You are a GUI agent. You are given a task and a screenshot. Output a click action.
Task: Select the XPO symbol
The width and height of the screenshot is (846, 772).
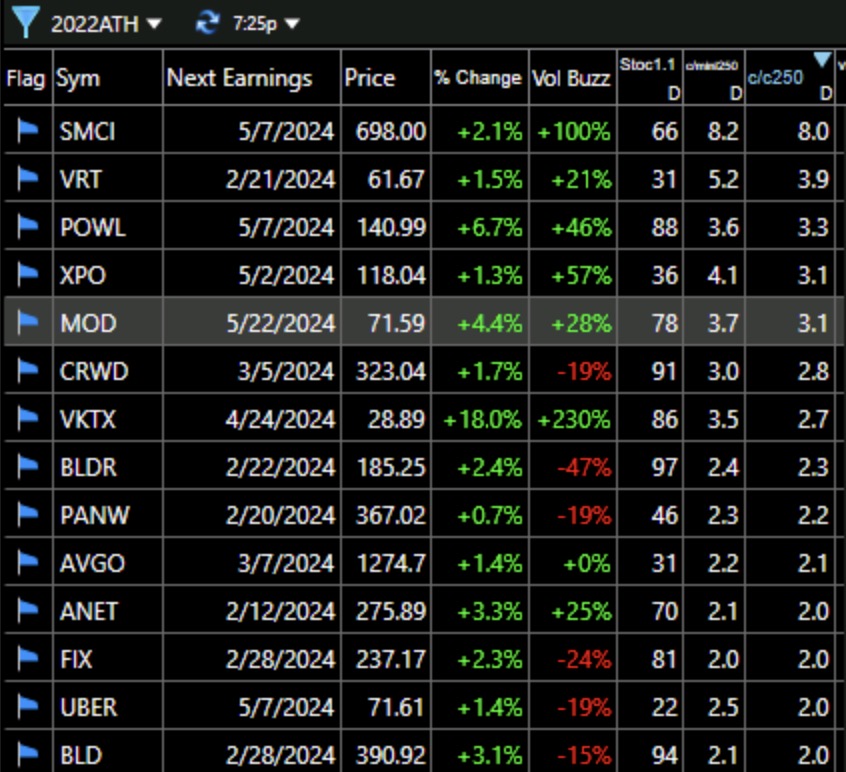coord(83,276)
